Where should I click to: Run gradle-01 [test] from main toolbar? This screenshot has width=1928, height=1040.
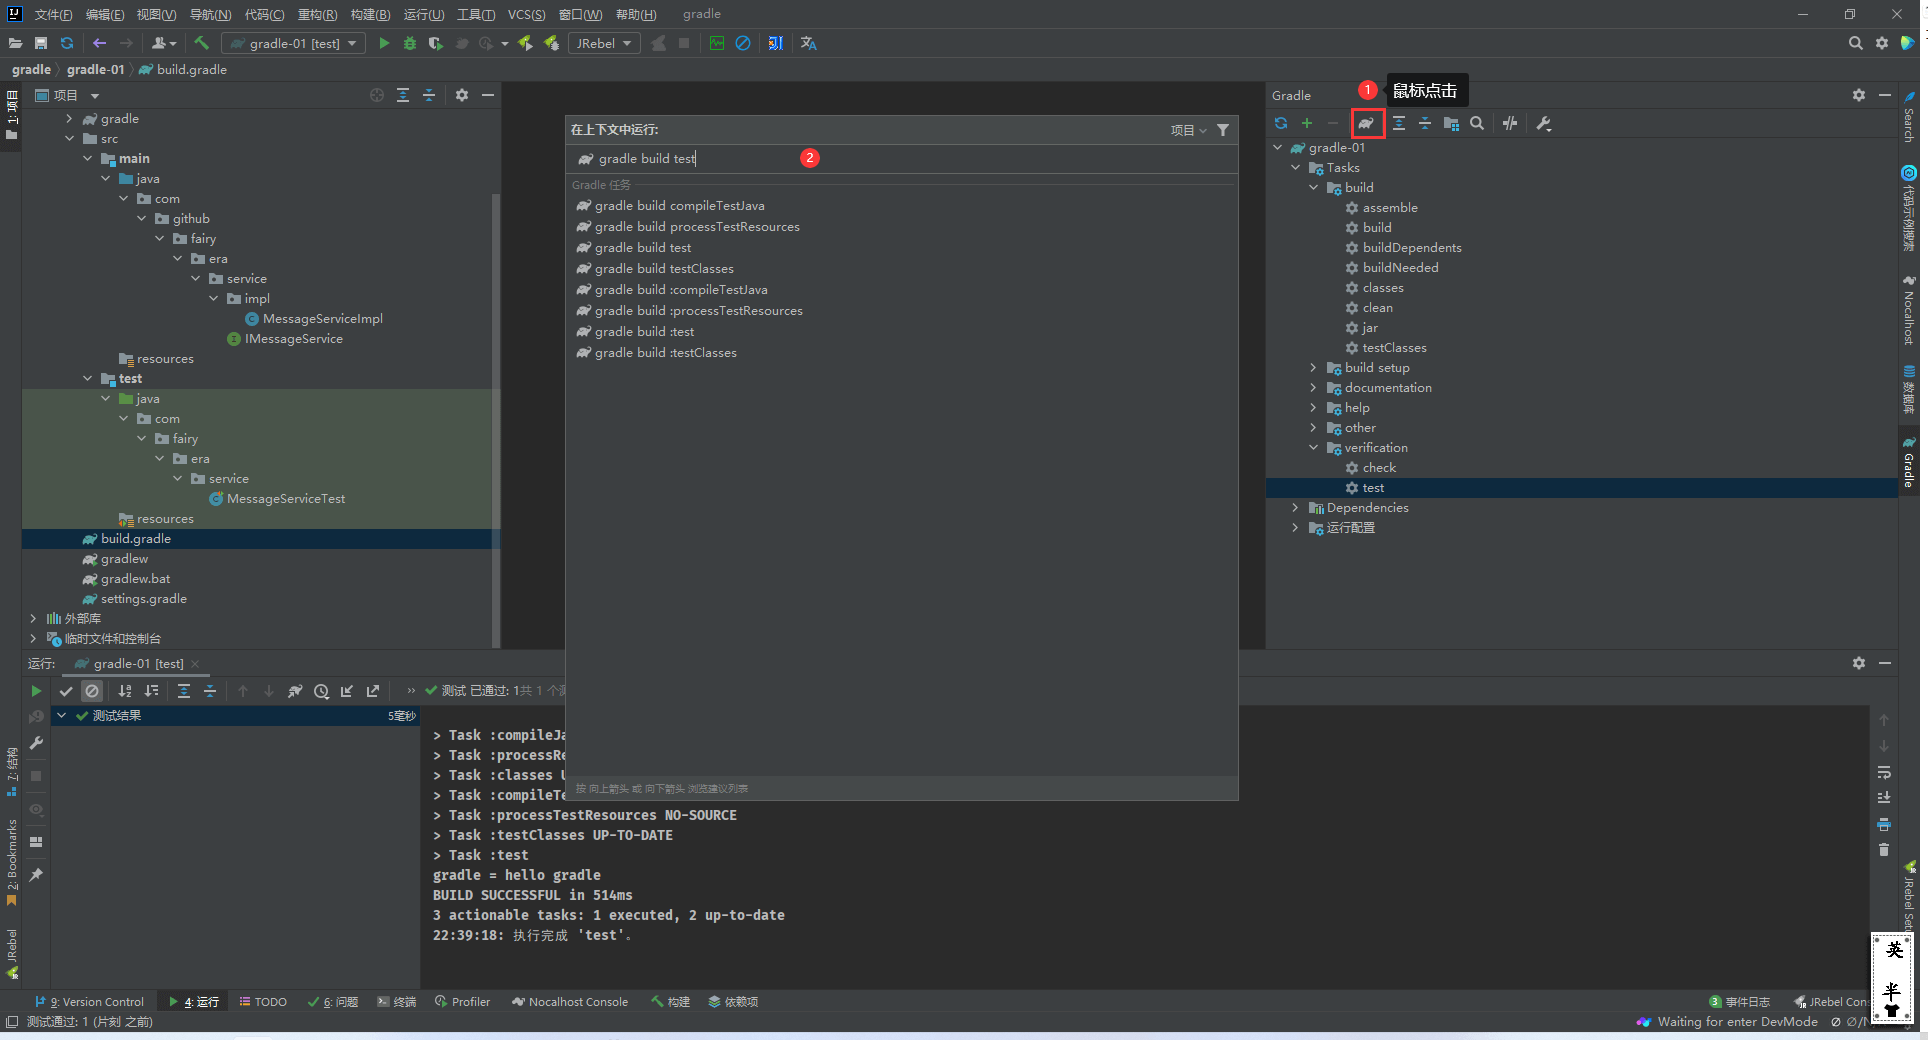[x=384, y=43]
